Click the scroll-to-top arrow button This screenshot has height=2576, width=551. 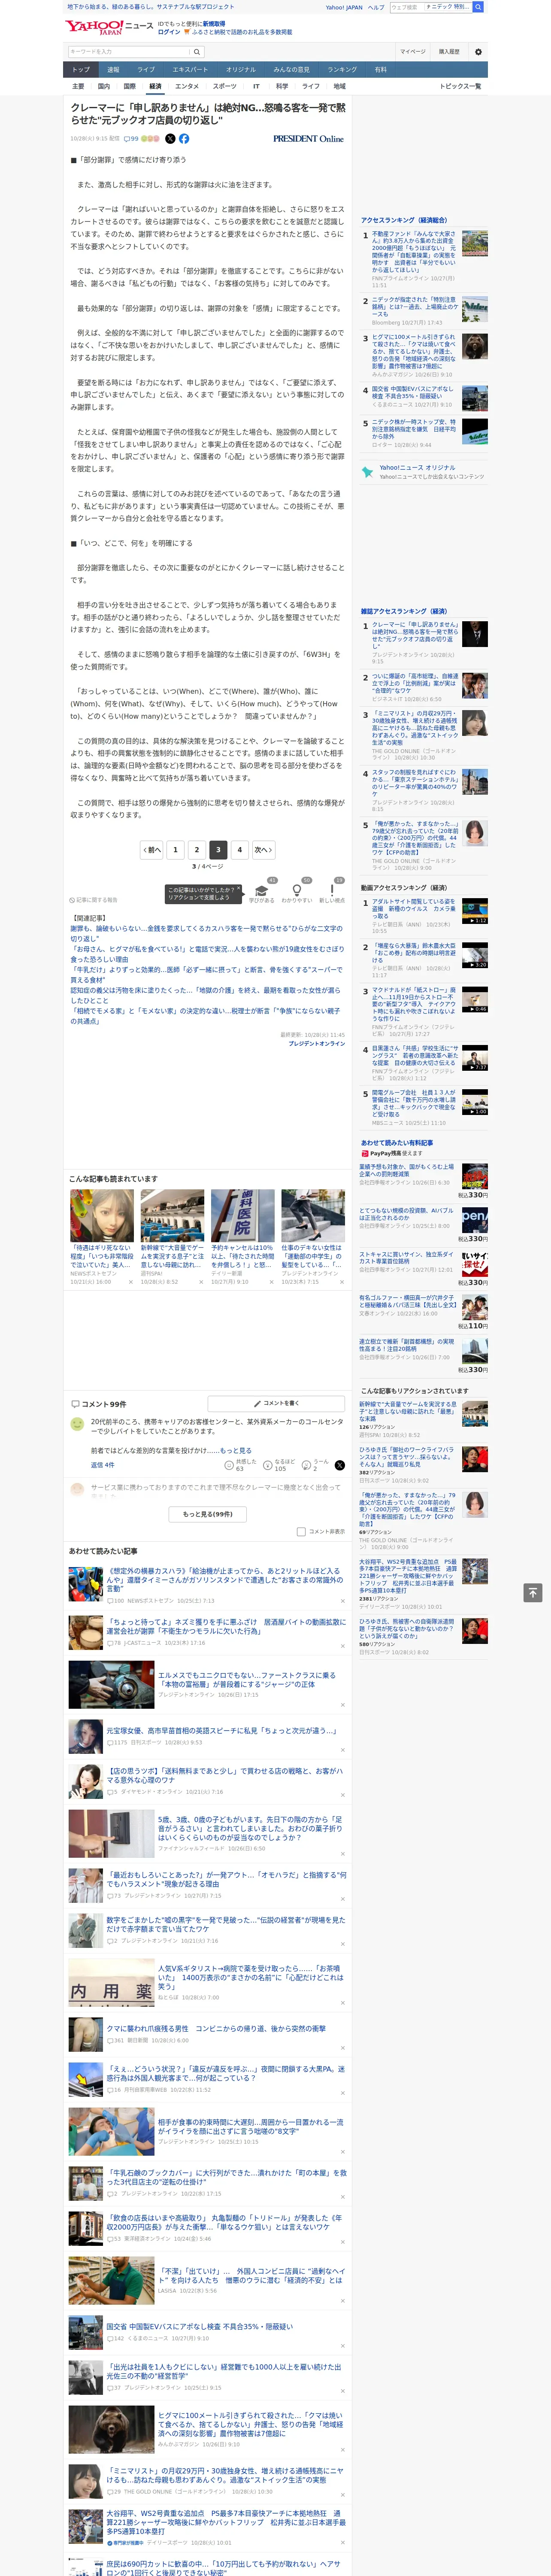[533, 1593]
